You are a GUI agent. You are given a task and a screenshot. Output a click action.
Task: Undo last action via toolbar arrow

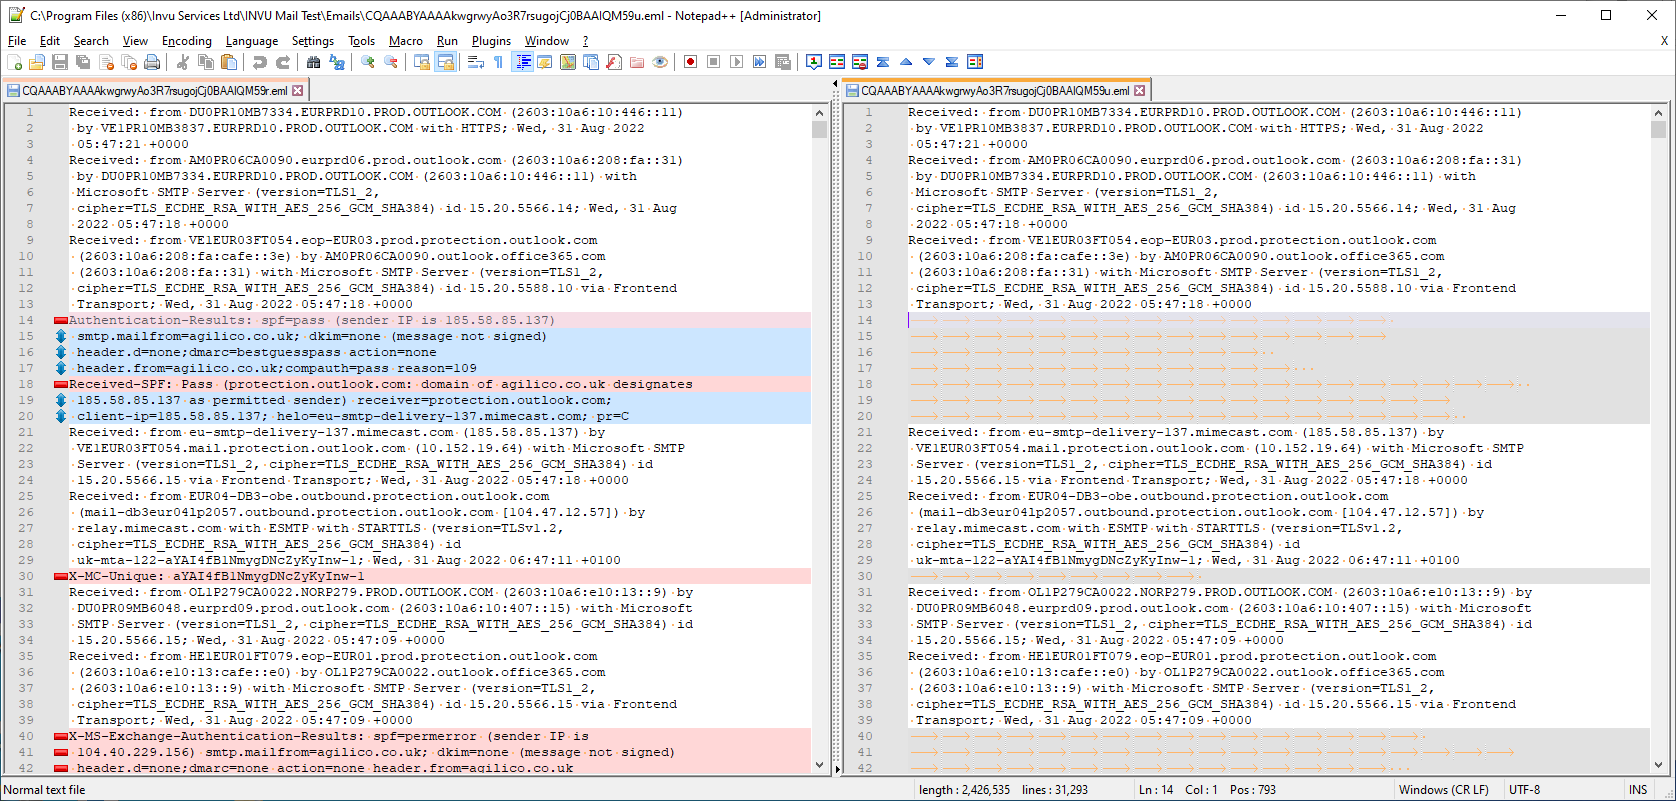click(260, 62)
